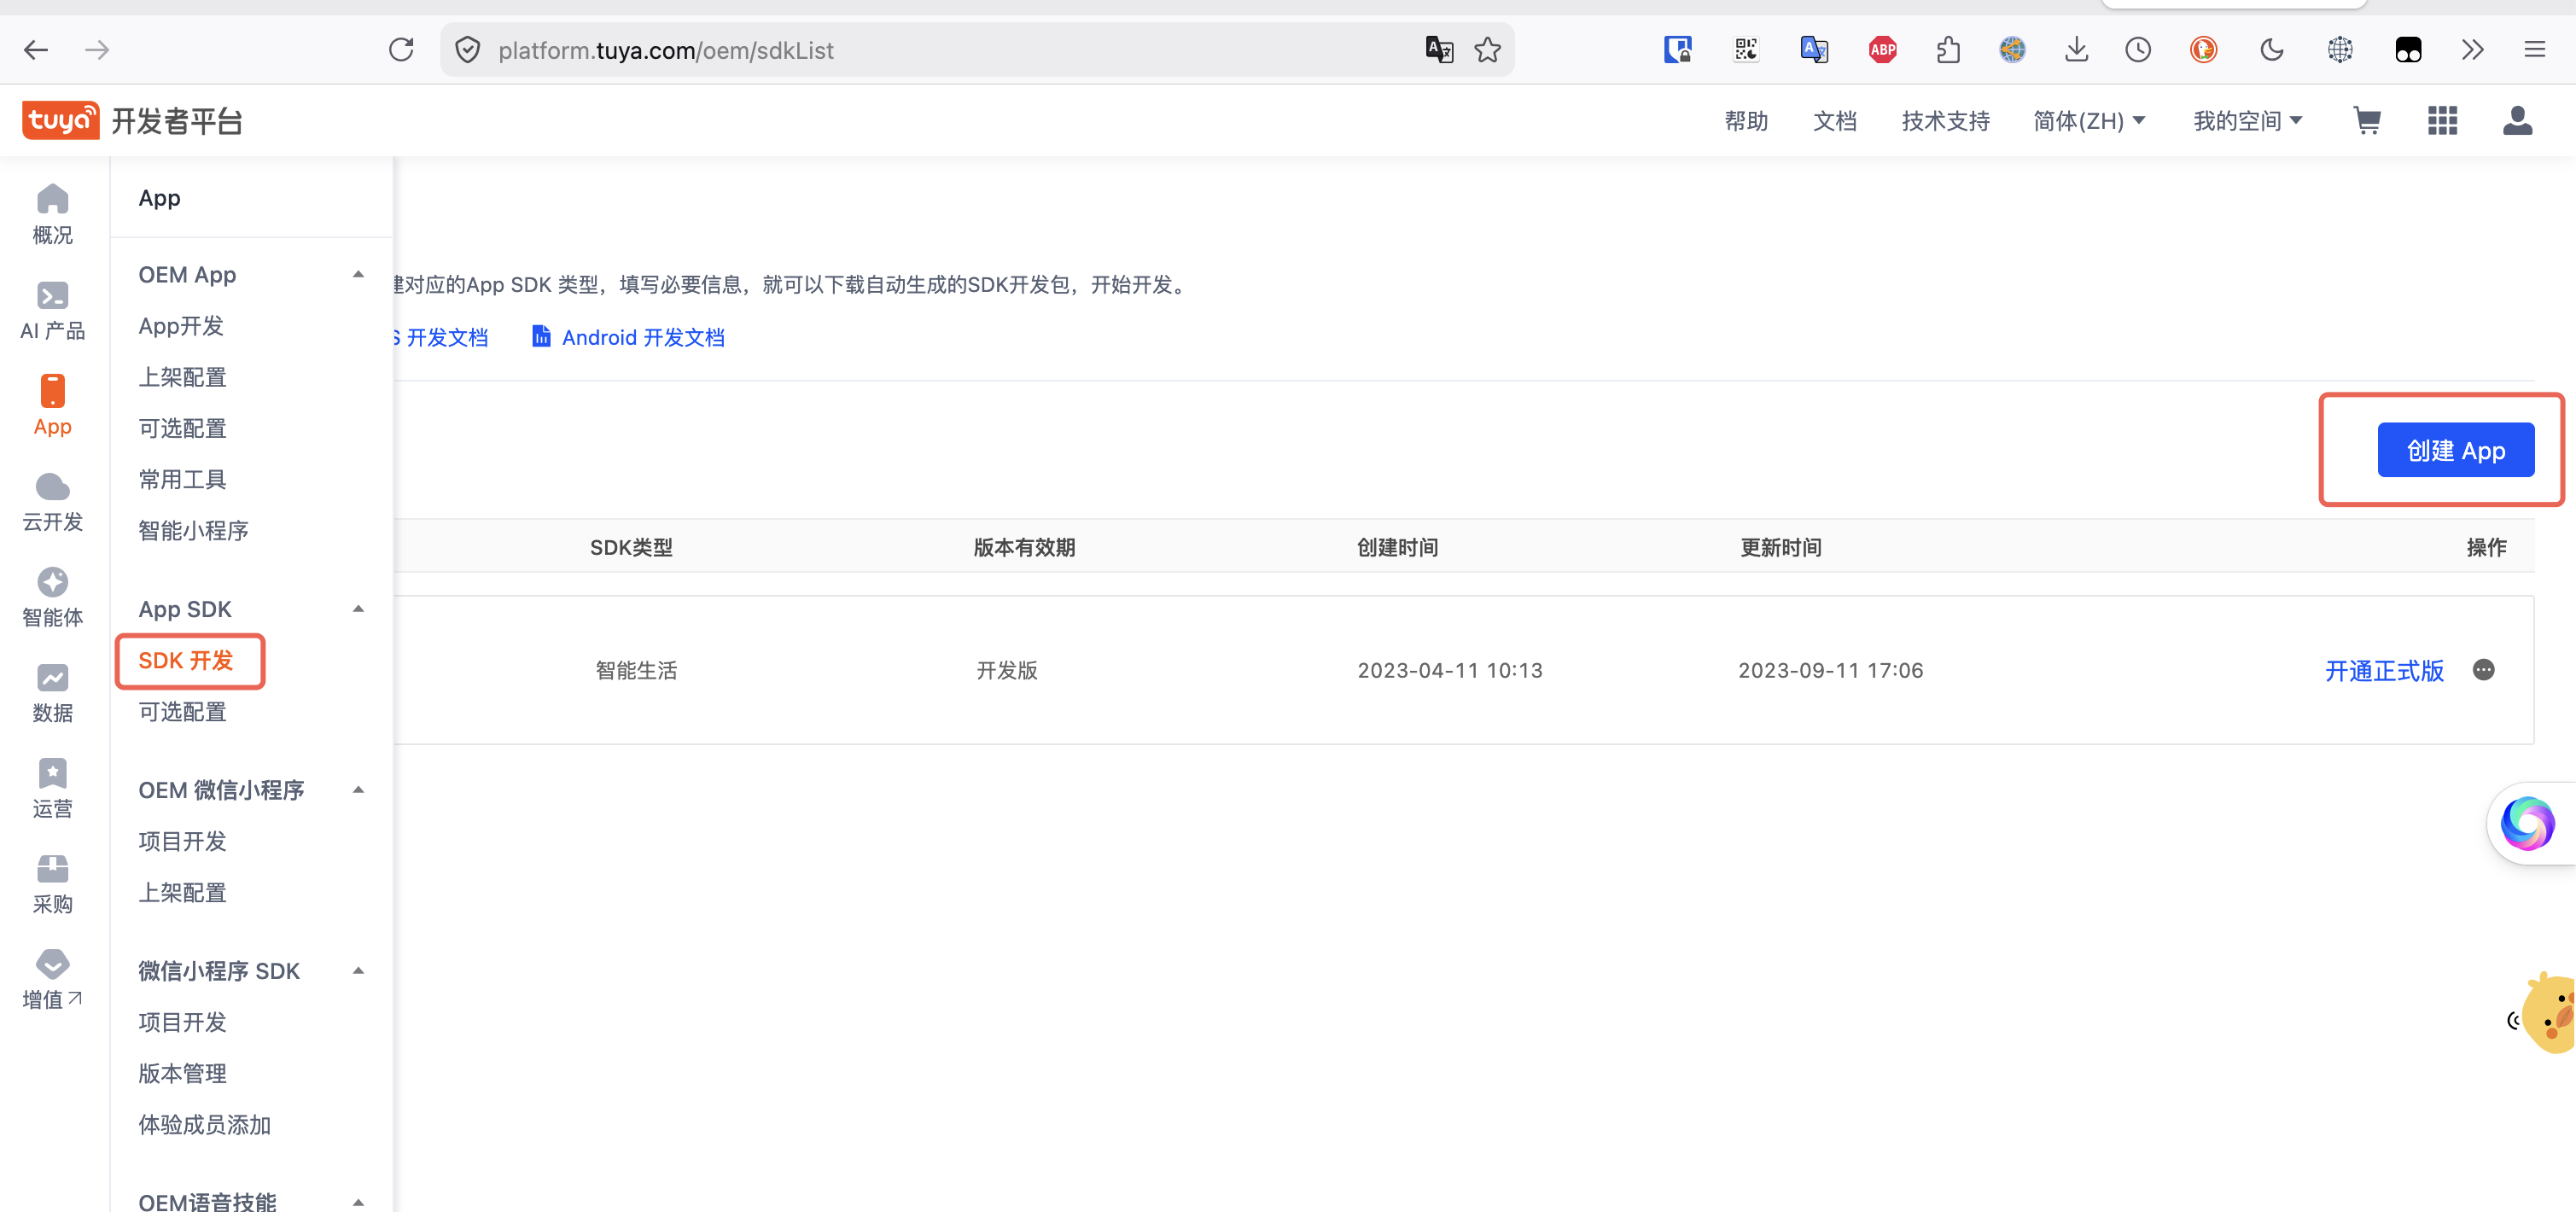This screenshot has width=2576, height=1212.
Task: Go back to the previous browser page
Action: 36,50
